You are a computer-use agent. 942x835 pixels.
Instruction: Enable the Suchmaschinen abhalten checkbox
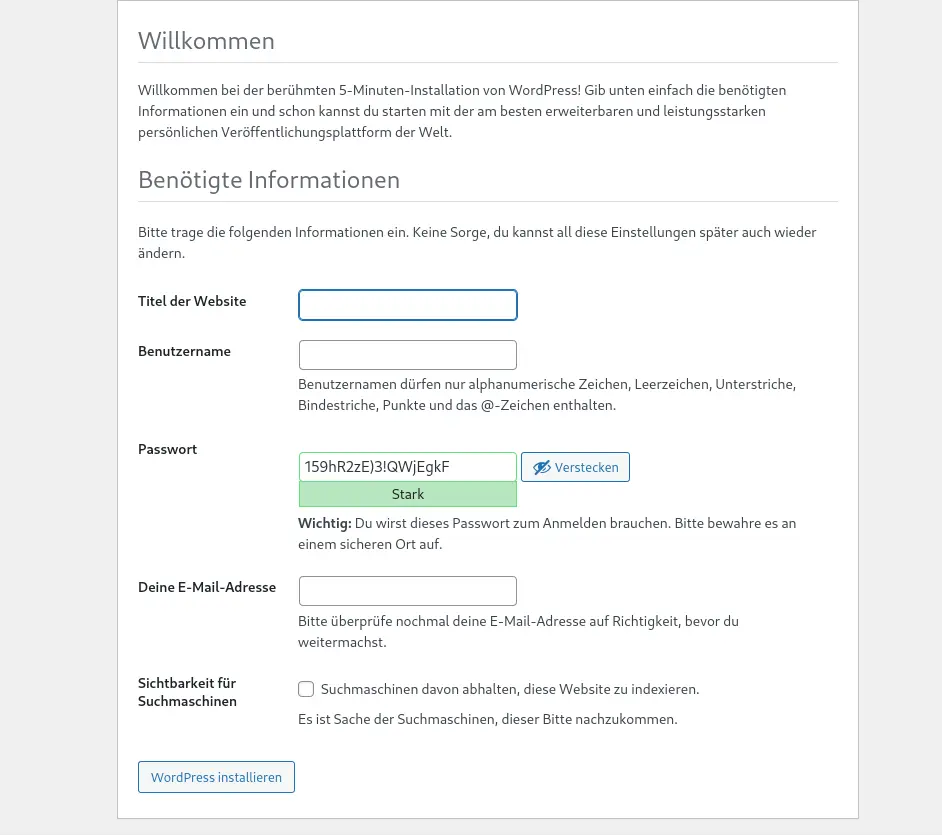(306, 689)
